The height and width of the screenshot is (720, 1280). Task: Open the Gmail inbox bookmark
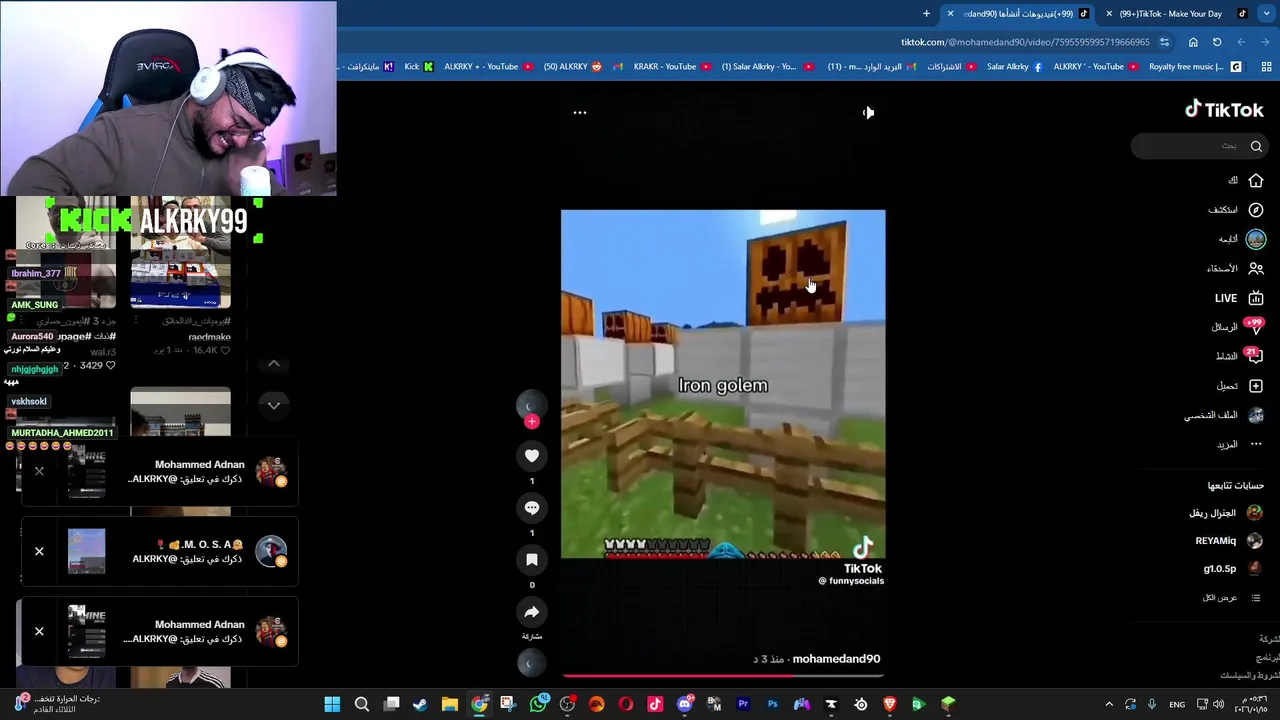coord(872,67)
